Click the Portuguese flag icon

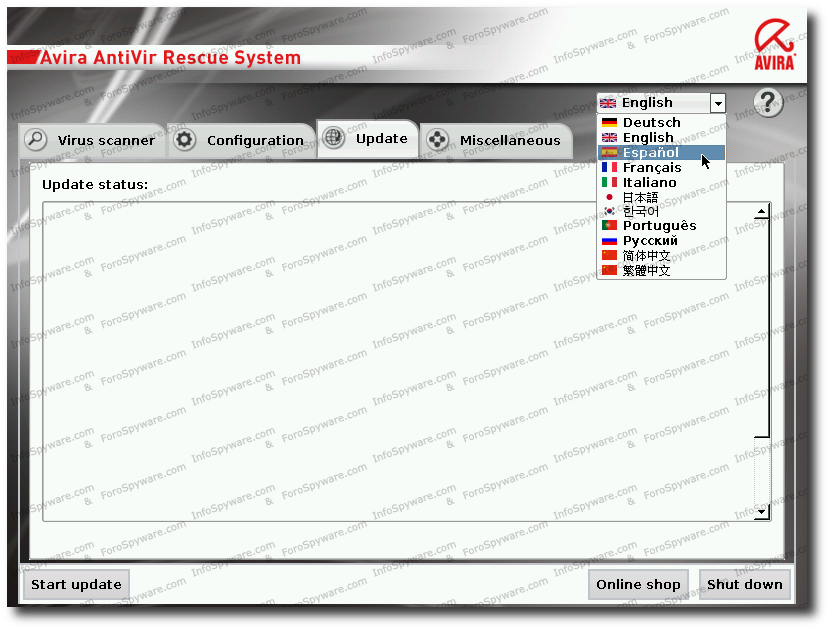(x=609, y=226)
